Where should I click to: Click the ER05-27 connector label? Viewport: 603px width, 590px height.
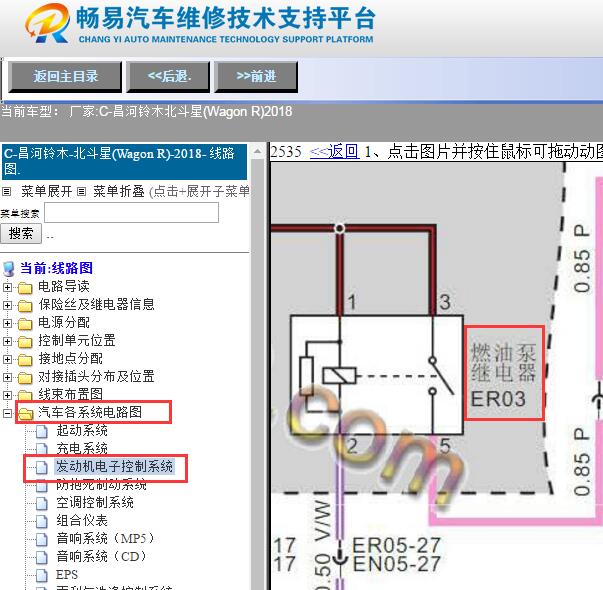coord(396,545)
